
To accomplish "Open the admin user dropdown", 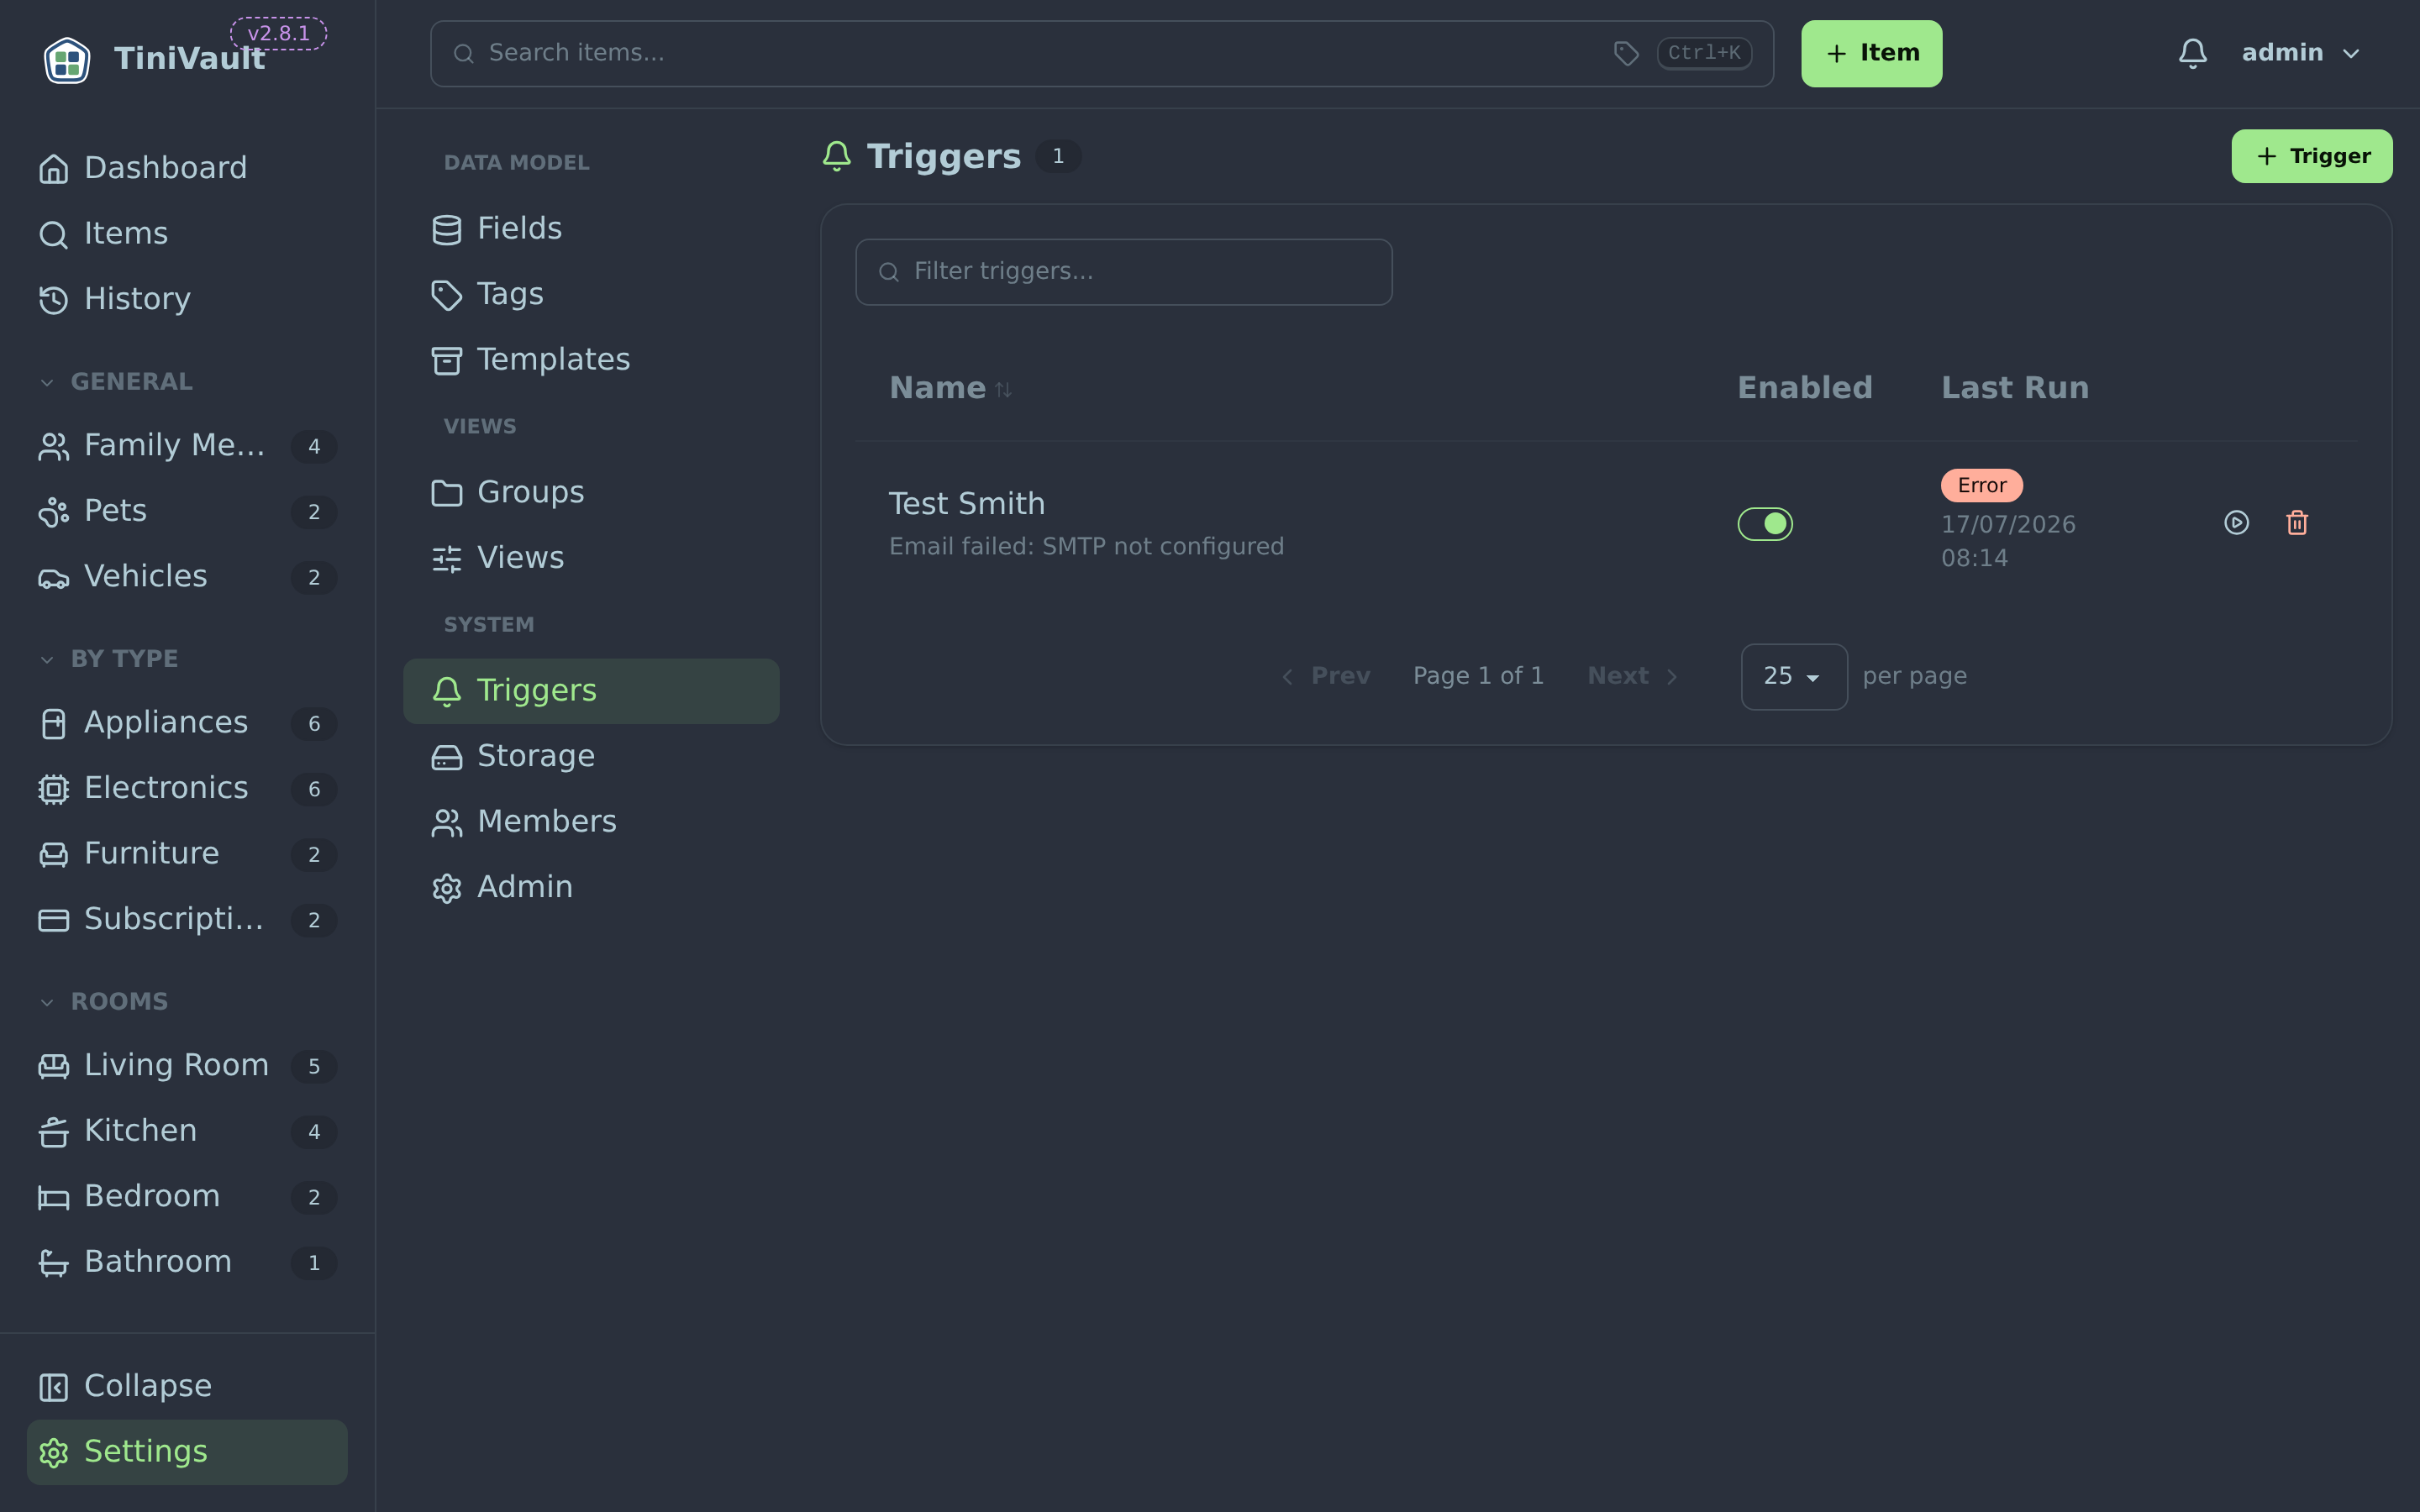I will (x=2300, y=53).
